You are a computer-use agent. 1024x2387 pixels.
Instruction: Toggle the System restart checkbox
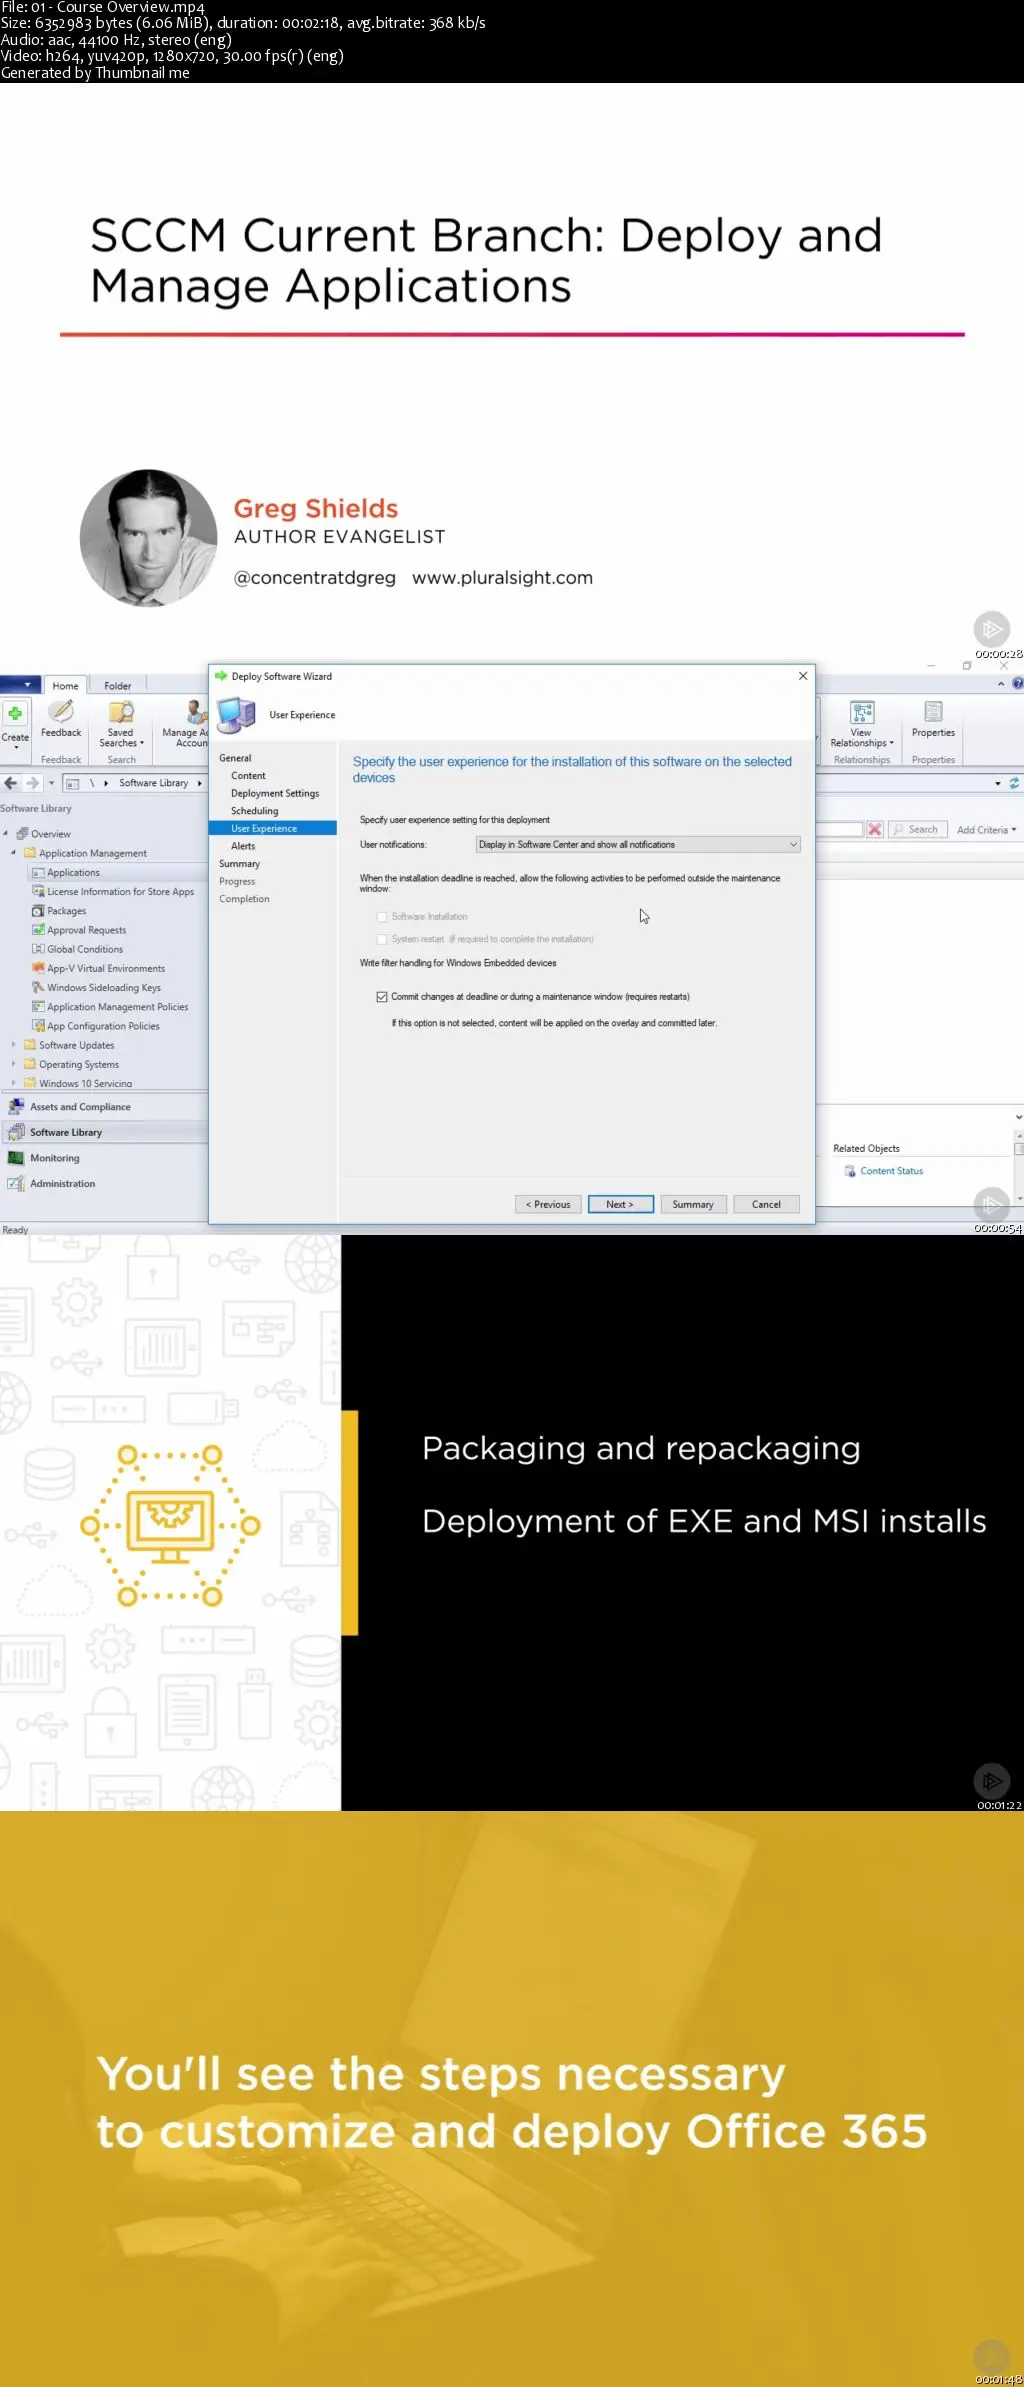tap(382, 939)
